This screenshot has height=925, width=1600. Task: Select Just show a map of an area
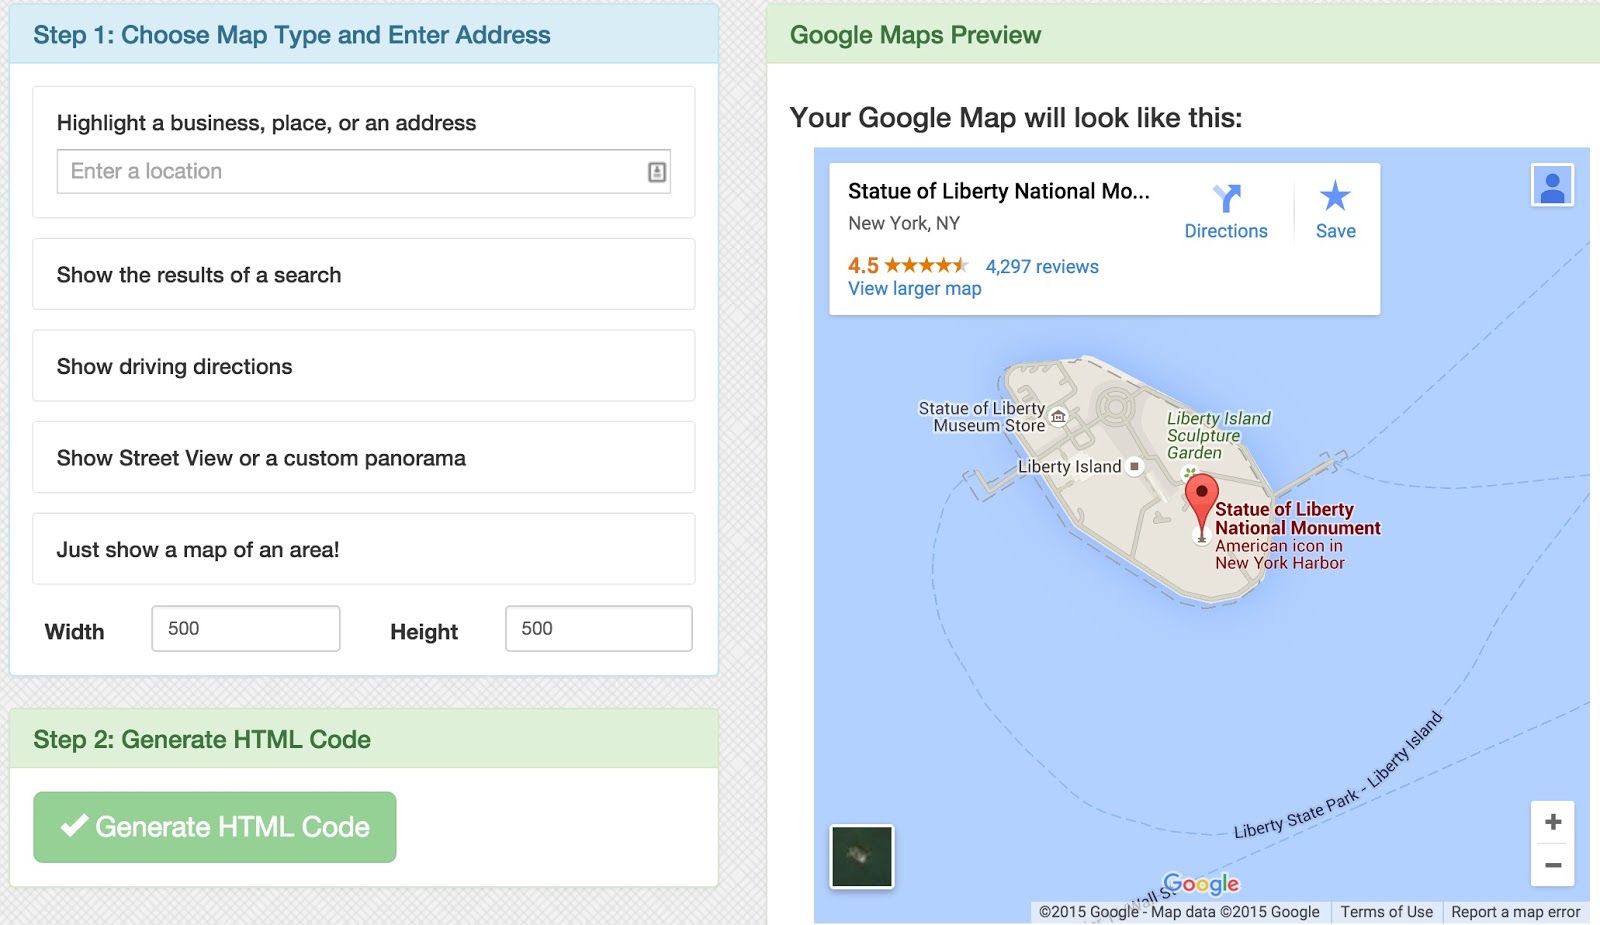[x=363, y=550]
